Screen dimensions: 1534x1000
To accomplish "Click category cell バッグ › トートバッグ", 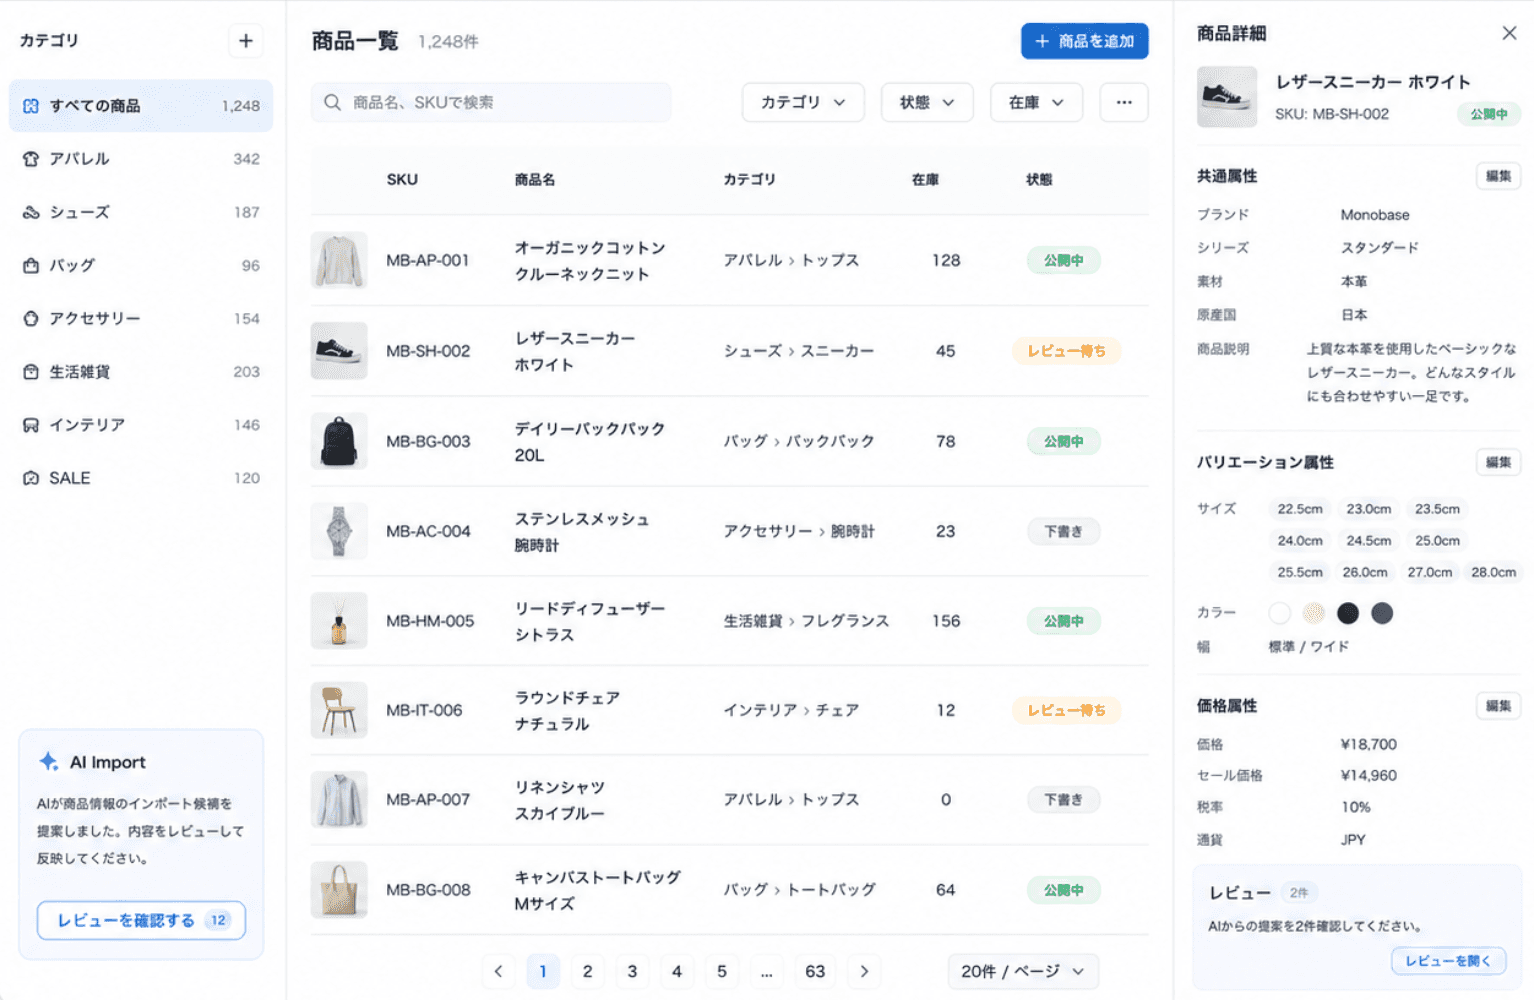I will click(x=799, y=890).
